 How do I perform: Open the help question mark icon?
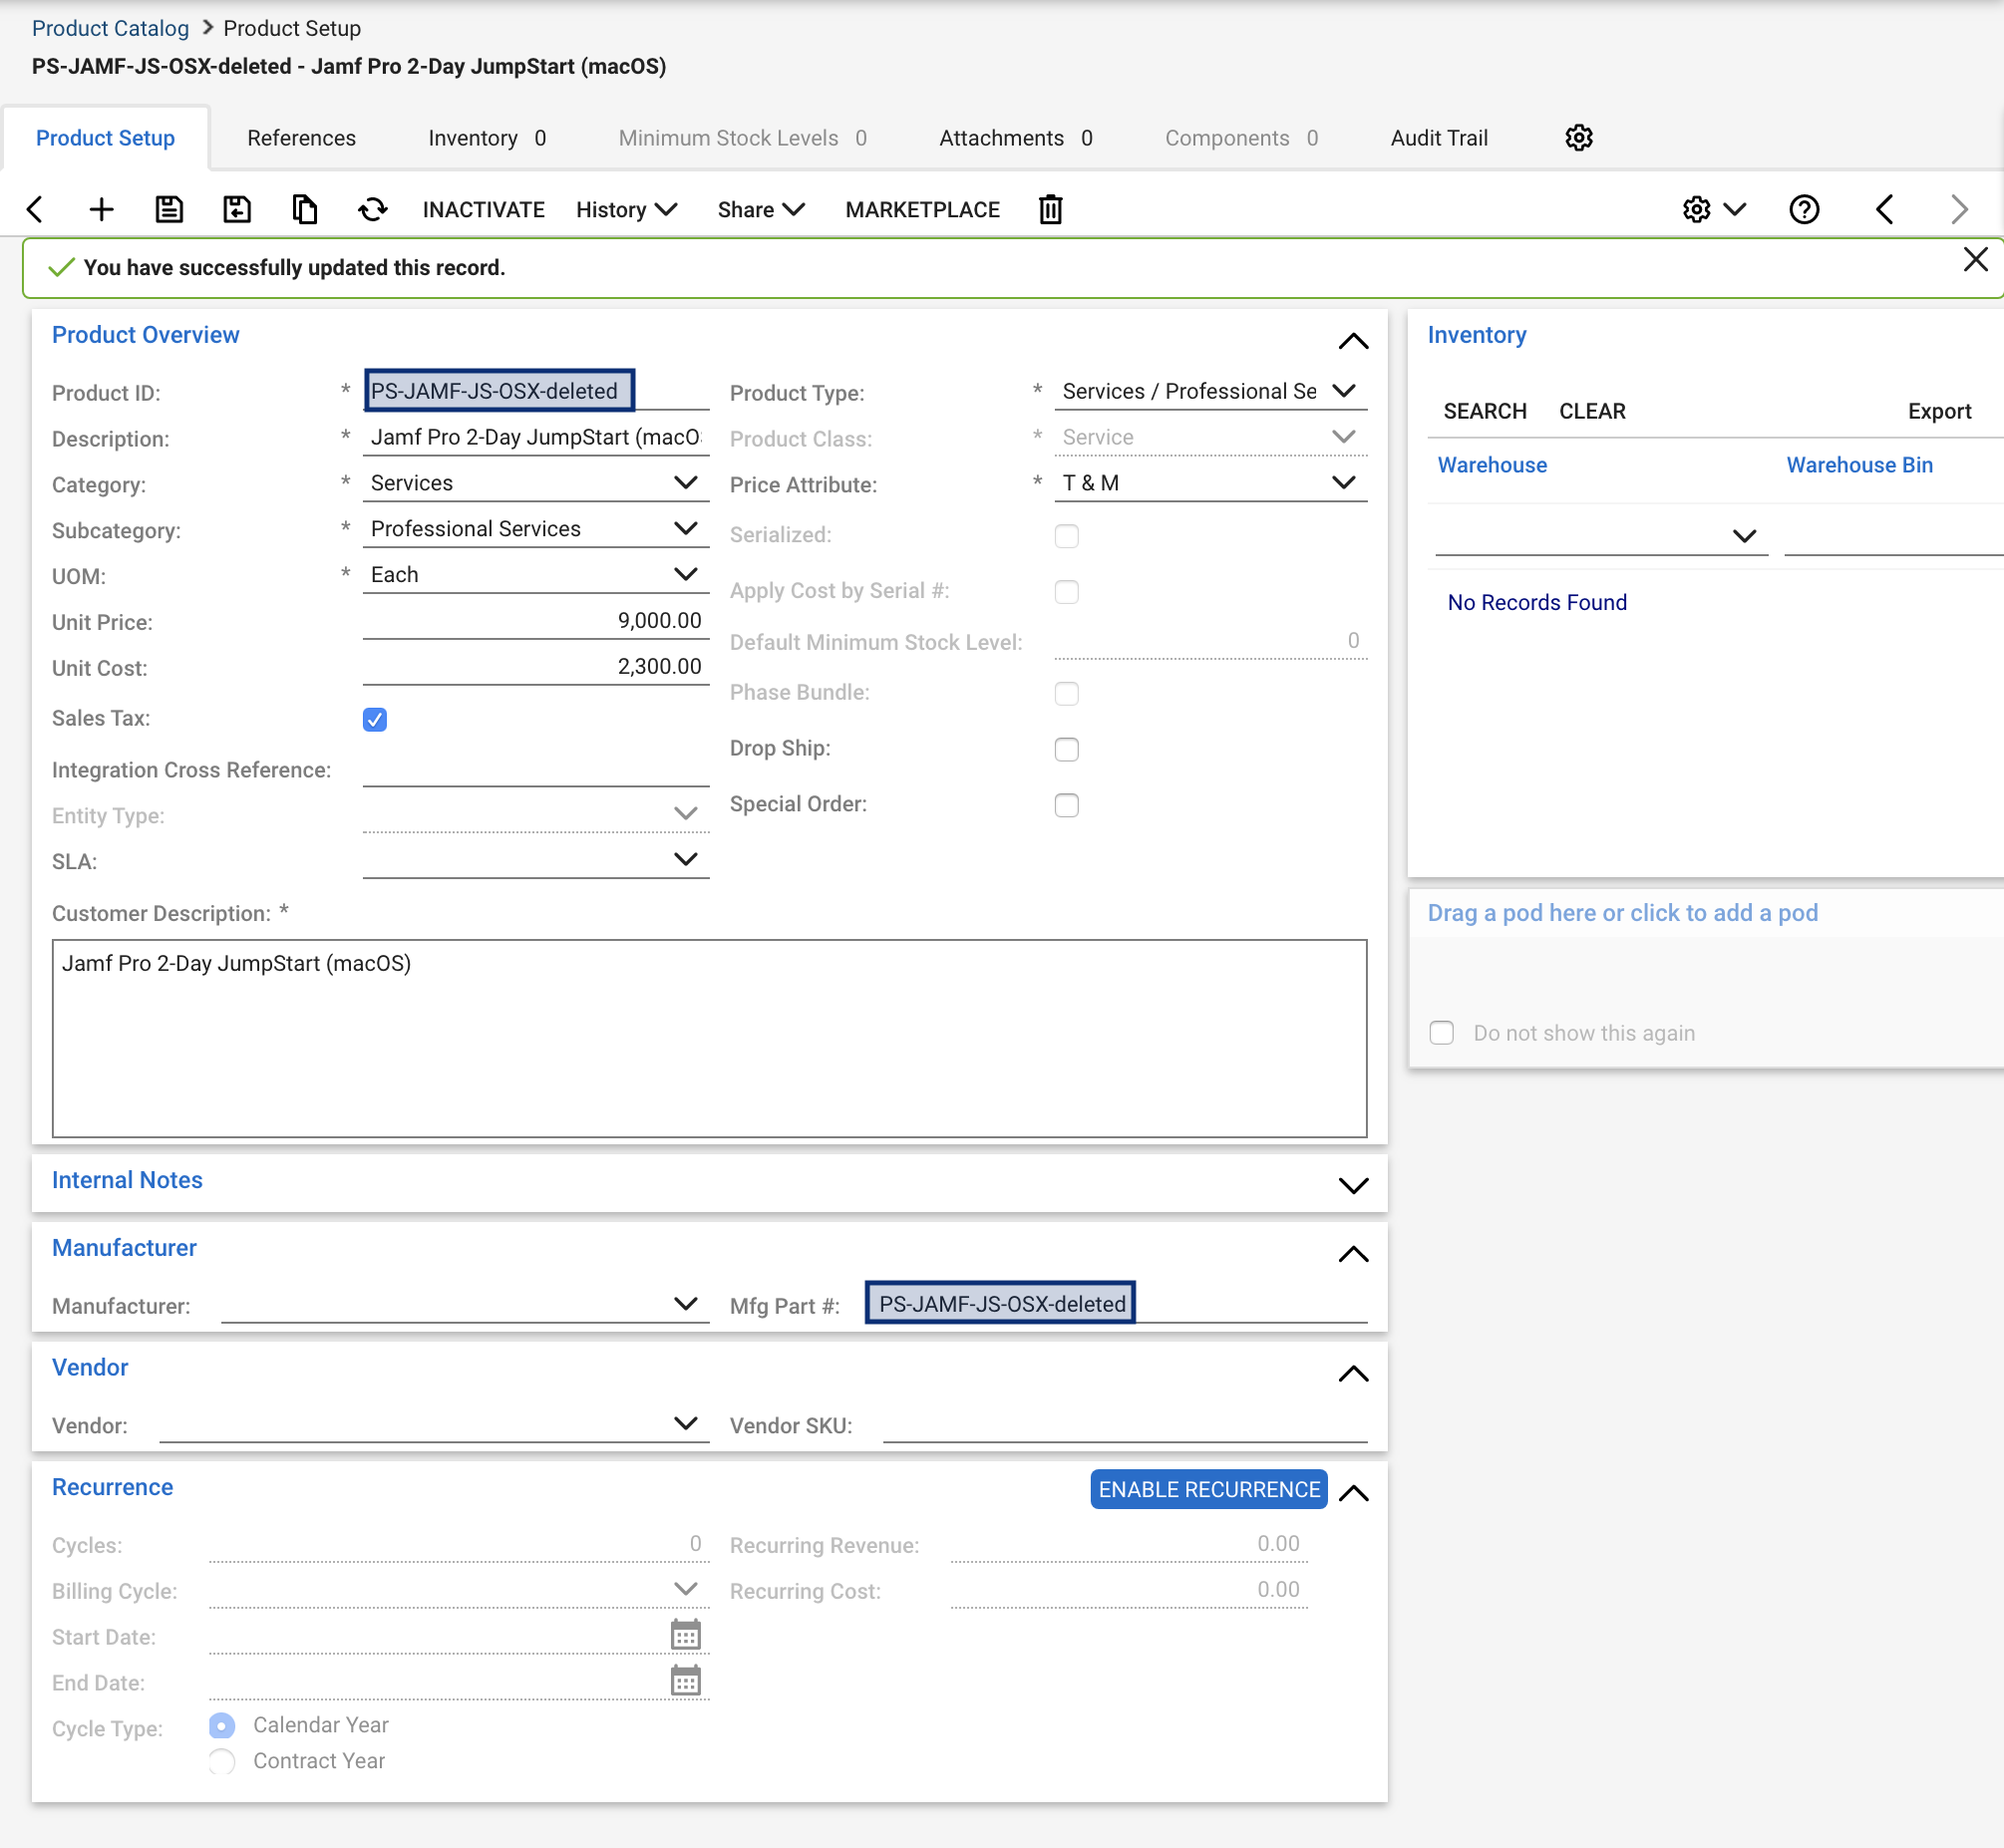(1804, 209)
